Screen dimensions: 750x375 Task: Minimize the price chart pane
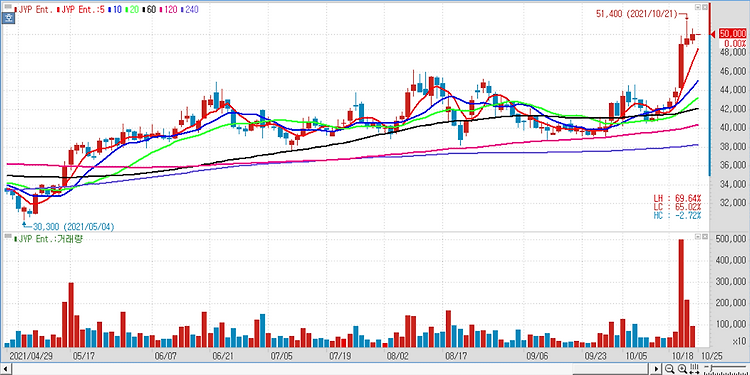697,7
